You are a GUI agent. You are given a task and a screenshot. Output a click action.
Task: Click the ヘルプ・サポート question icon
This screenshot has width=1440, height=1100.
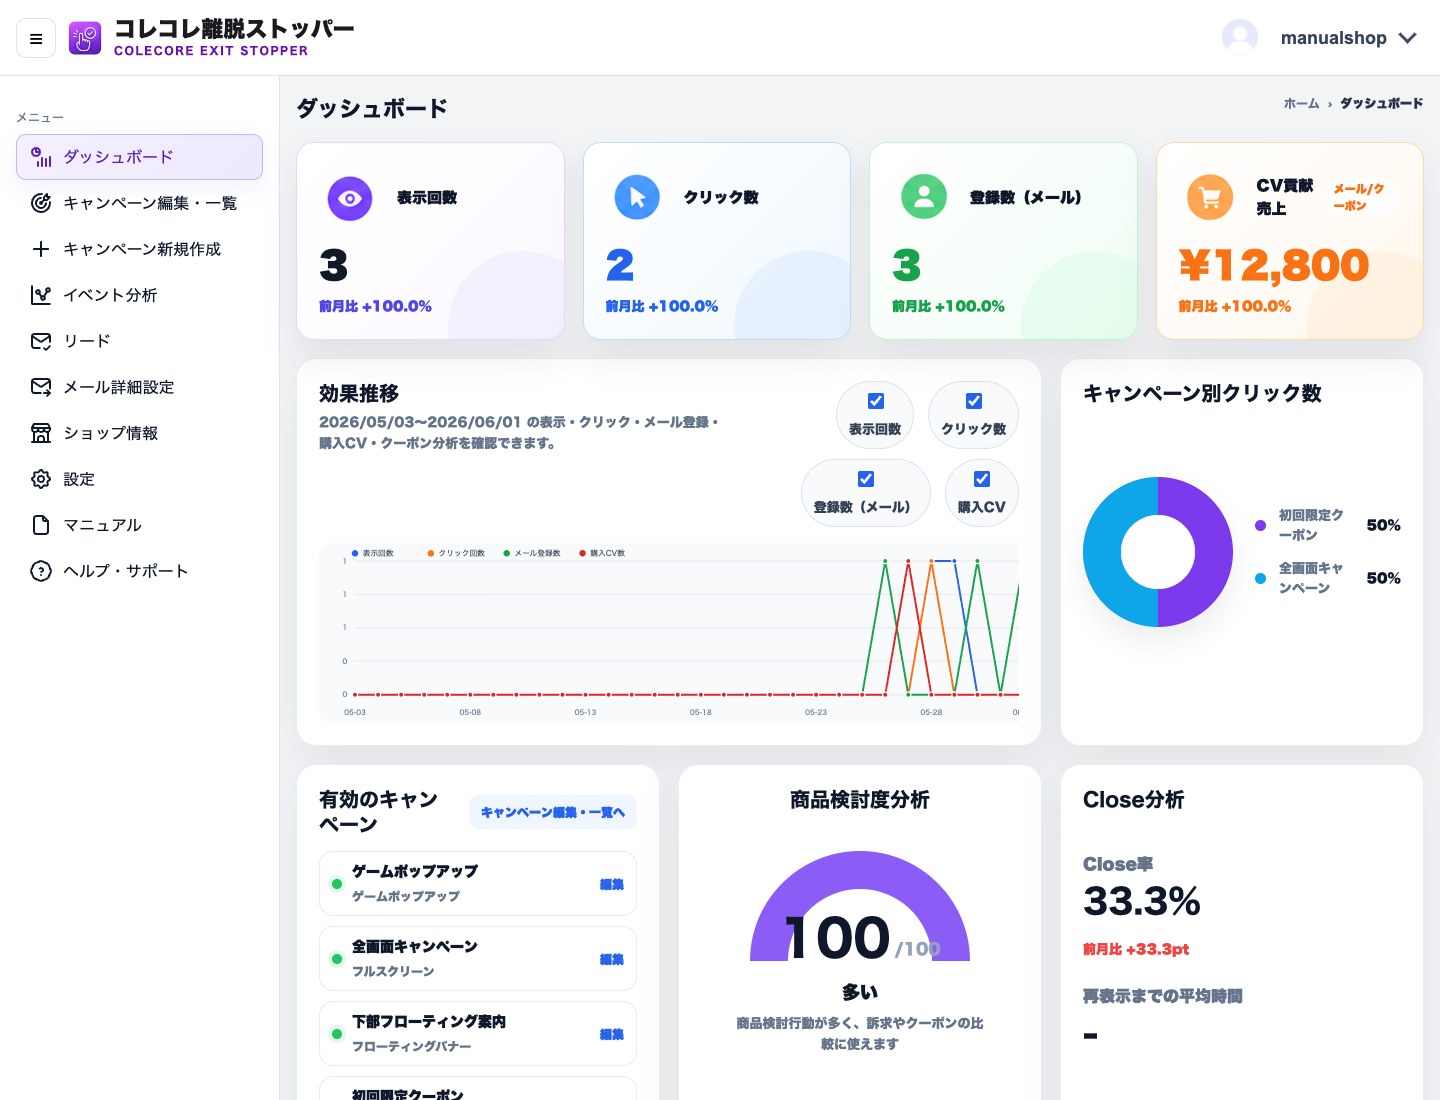pyautogui.click(x=41, y=571)
